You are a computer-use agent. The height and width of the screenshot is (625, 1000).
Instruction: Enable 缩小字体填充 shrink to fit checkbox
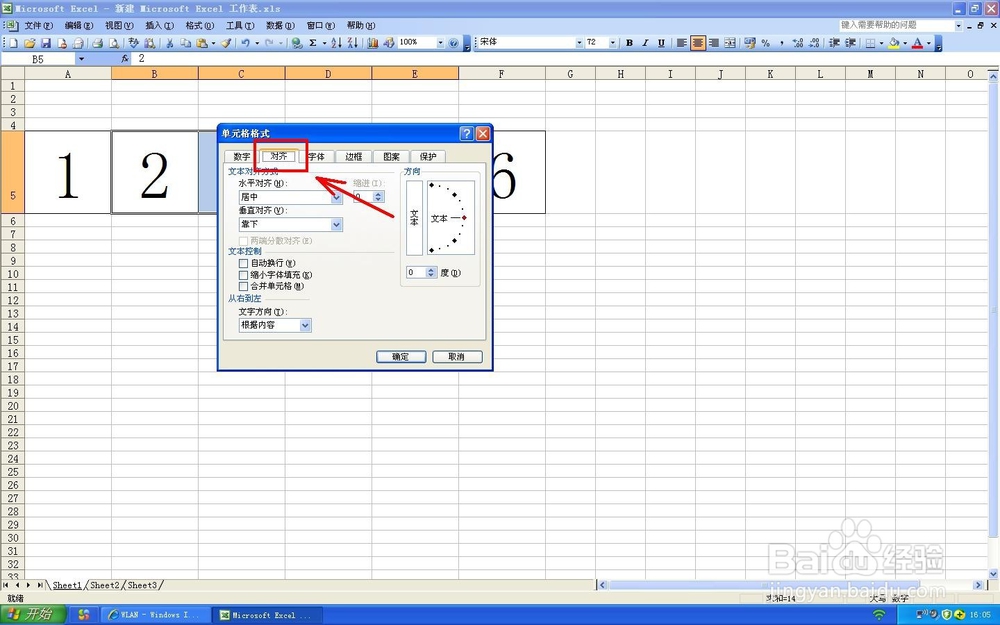pyautogui.click(x=243, y=275)
